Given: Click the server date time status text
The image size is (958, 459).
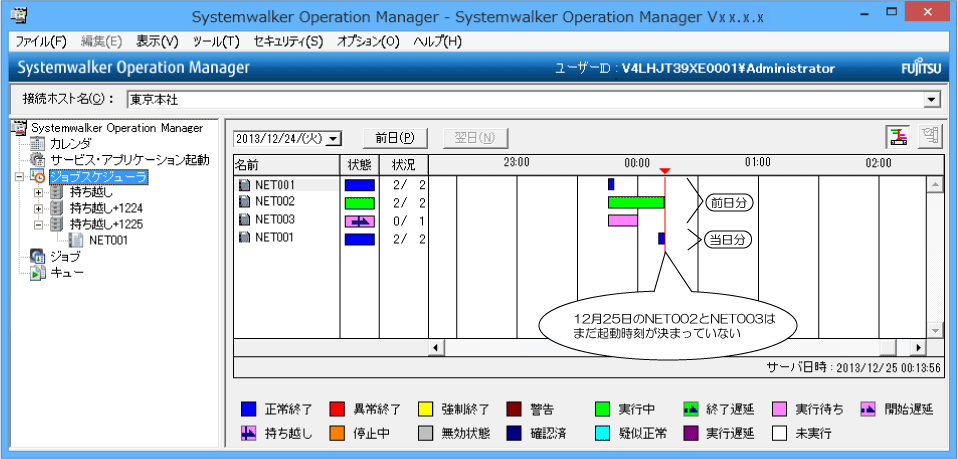Looking at the screenshot, I should (854, 368).
